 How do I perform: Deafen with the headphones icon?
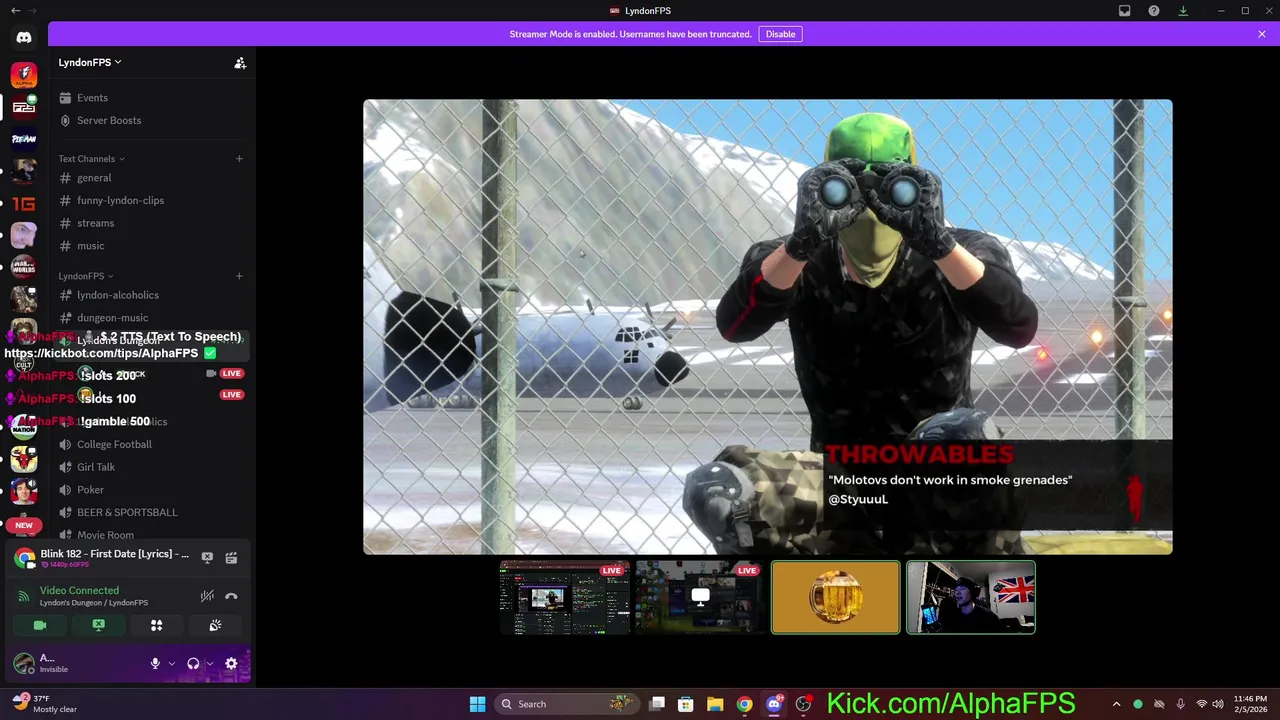[x=193, y=664]
